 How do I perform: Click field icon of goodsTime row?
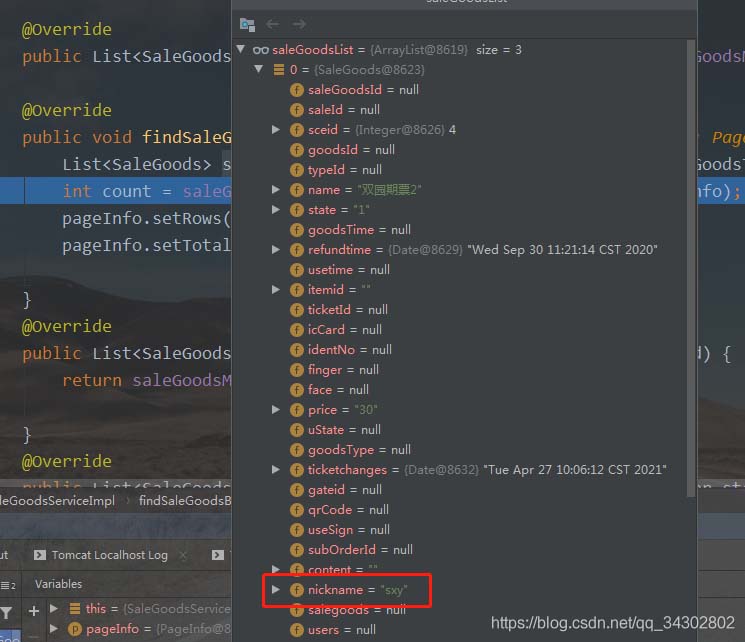(x=296, y=230)
